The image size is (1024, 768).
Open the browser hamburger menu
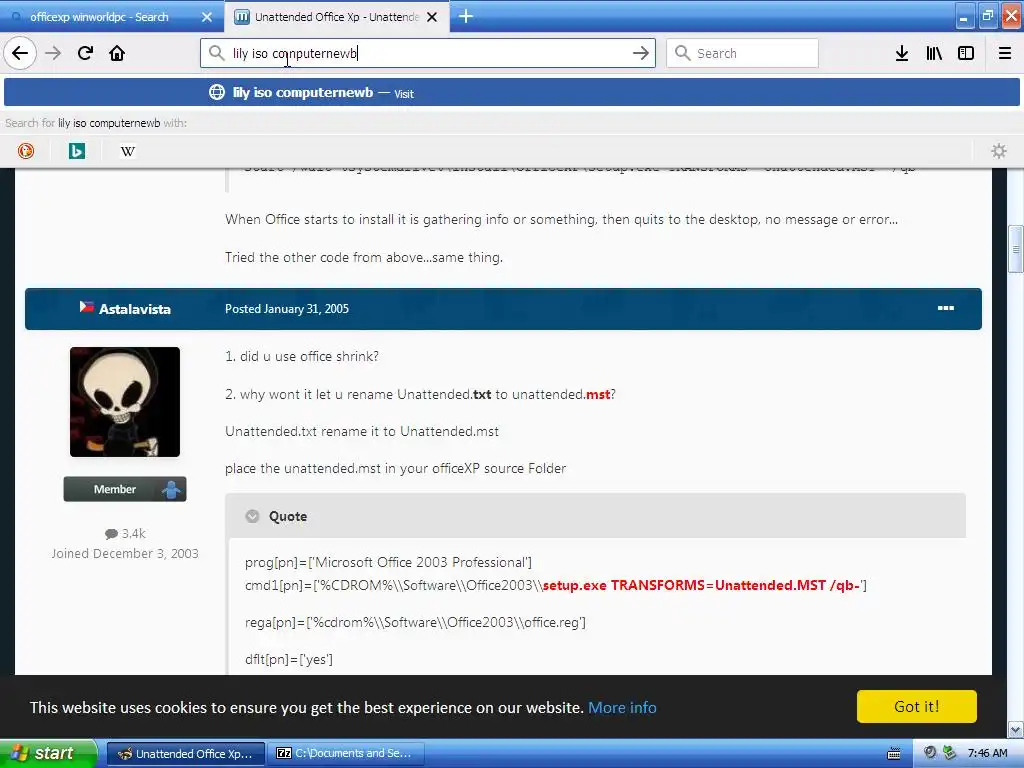coord(1005,54)
